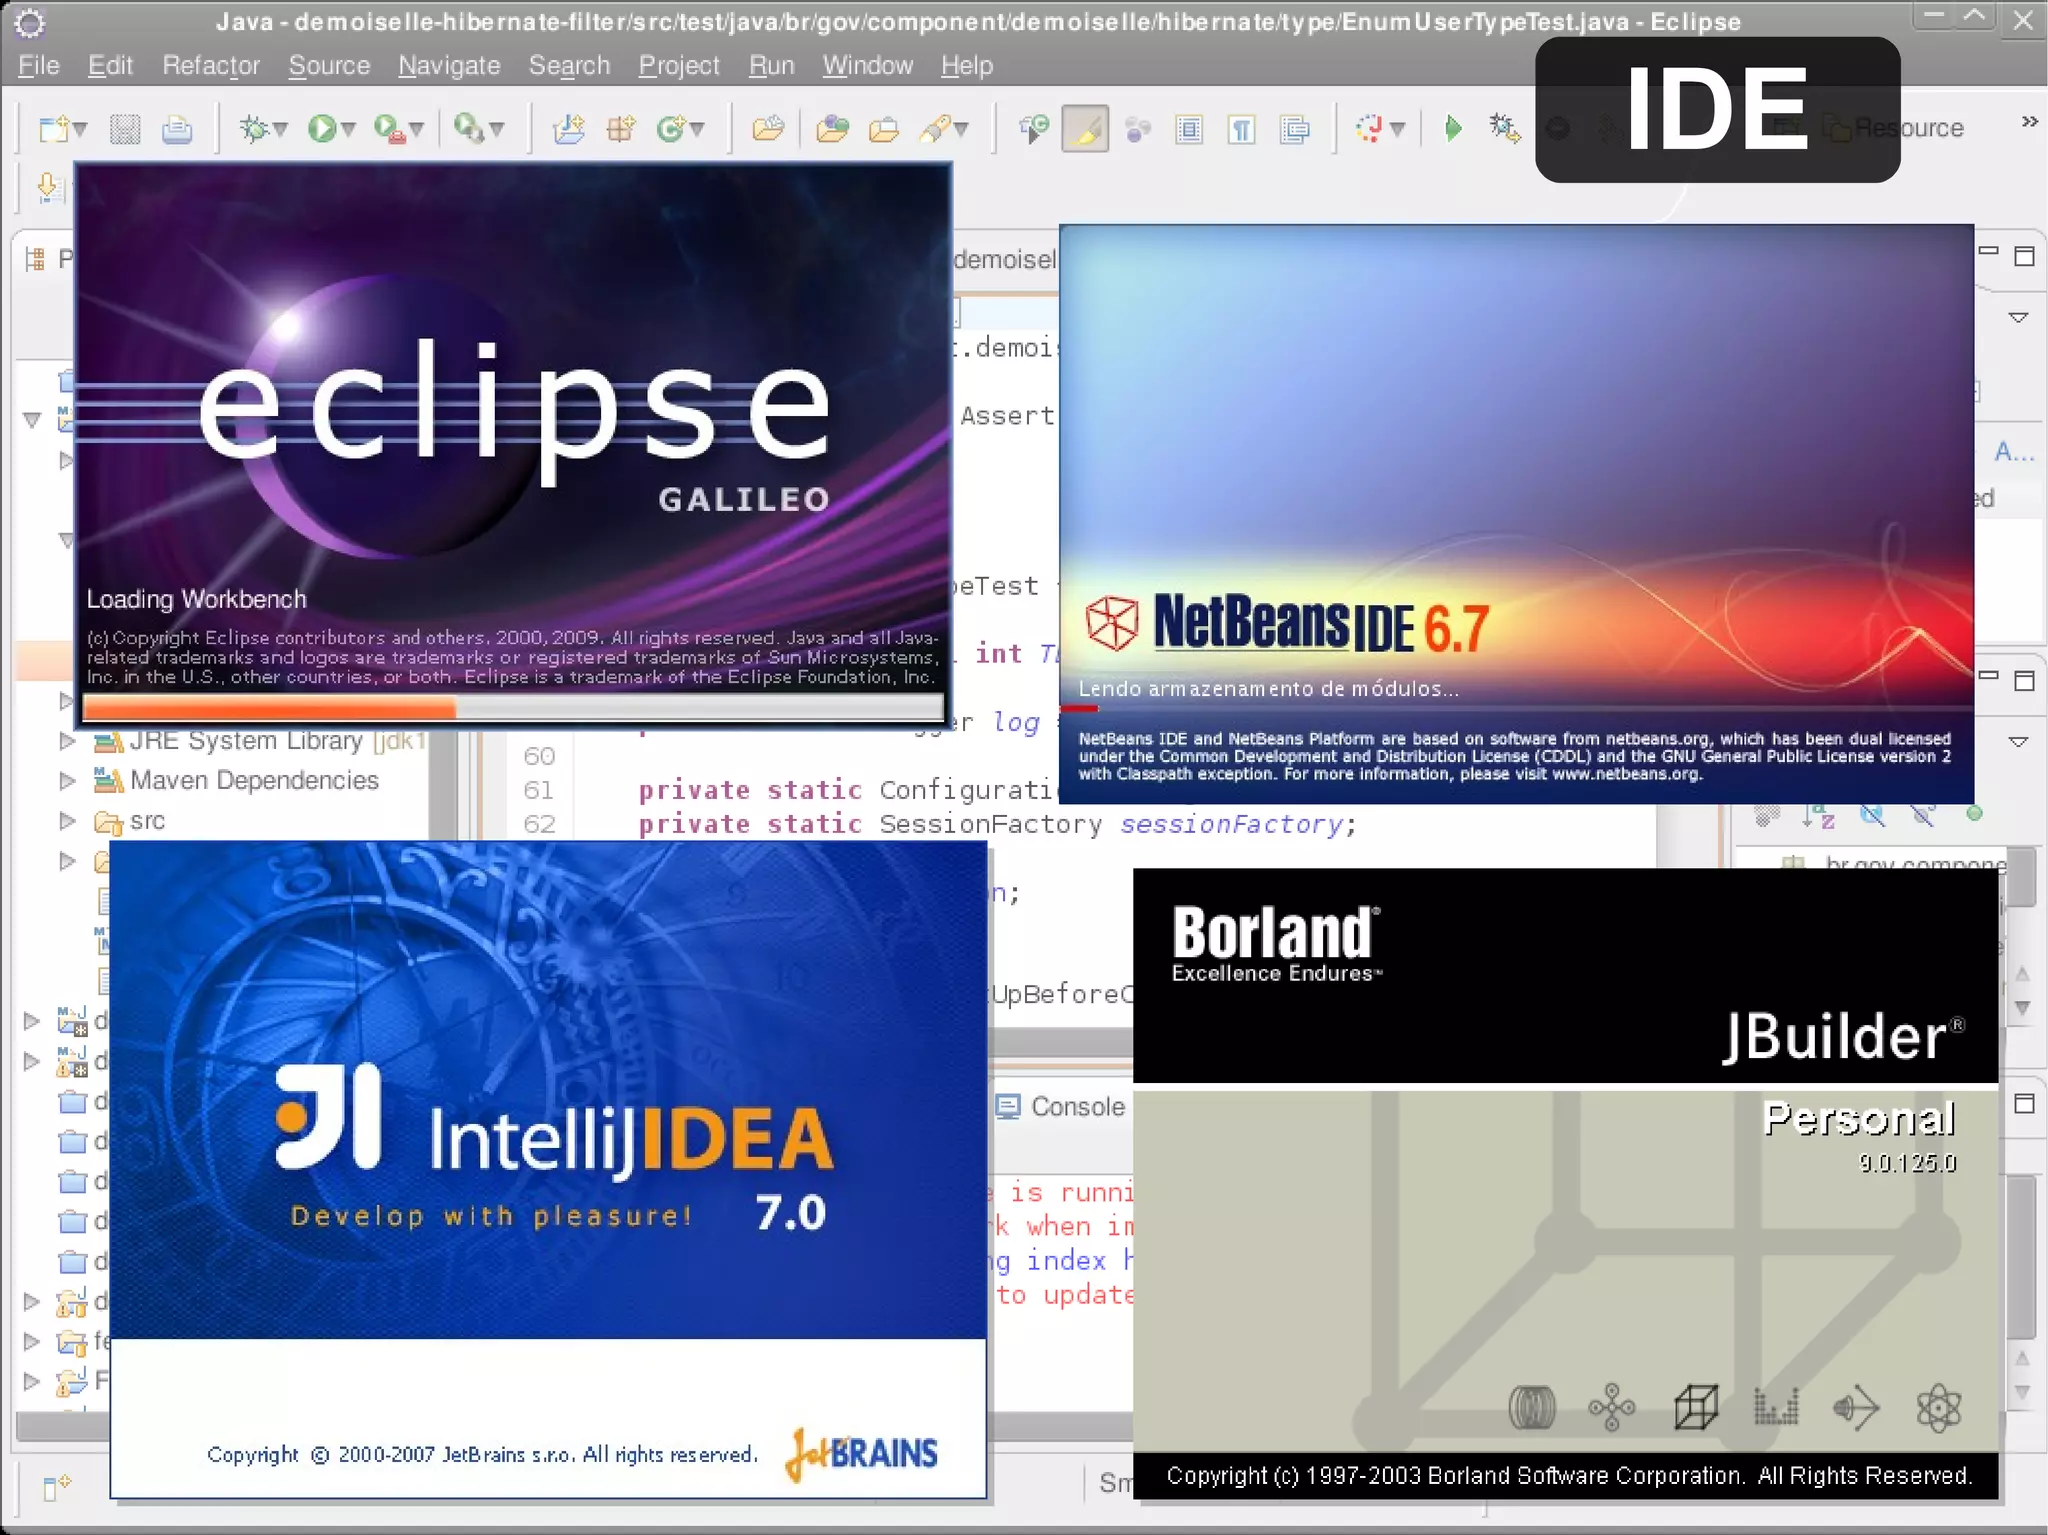Viewport: 2048px width, 1535px height.
Task: Click the Search flashlight icon
Action: tap(936, 128)
